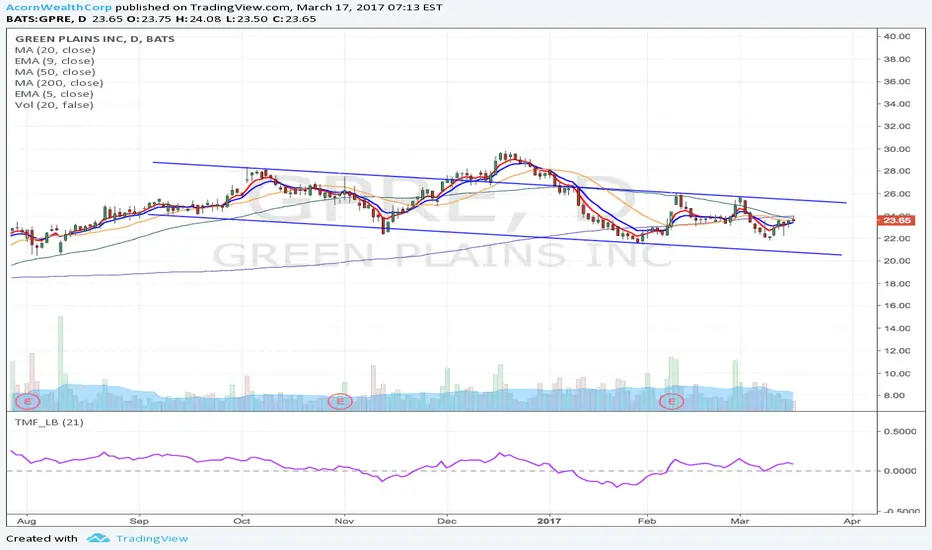The width and height of the screenshot is (932, 550).
Task: Click the red 23.65 current price label
Action: coord(896,221)
